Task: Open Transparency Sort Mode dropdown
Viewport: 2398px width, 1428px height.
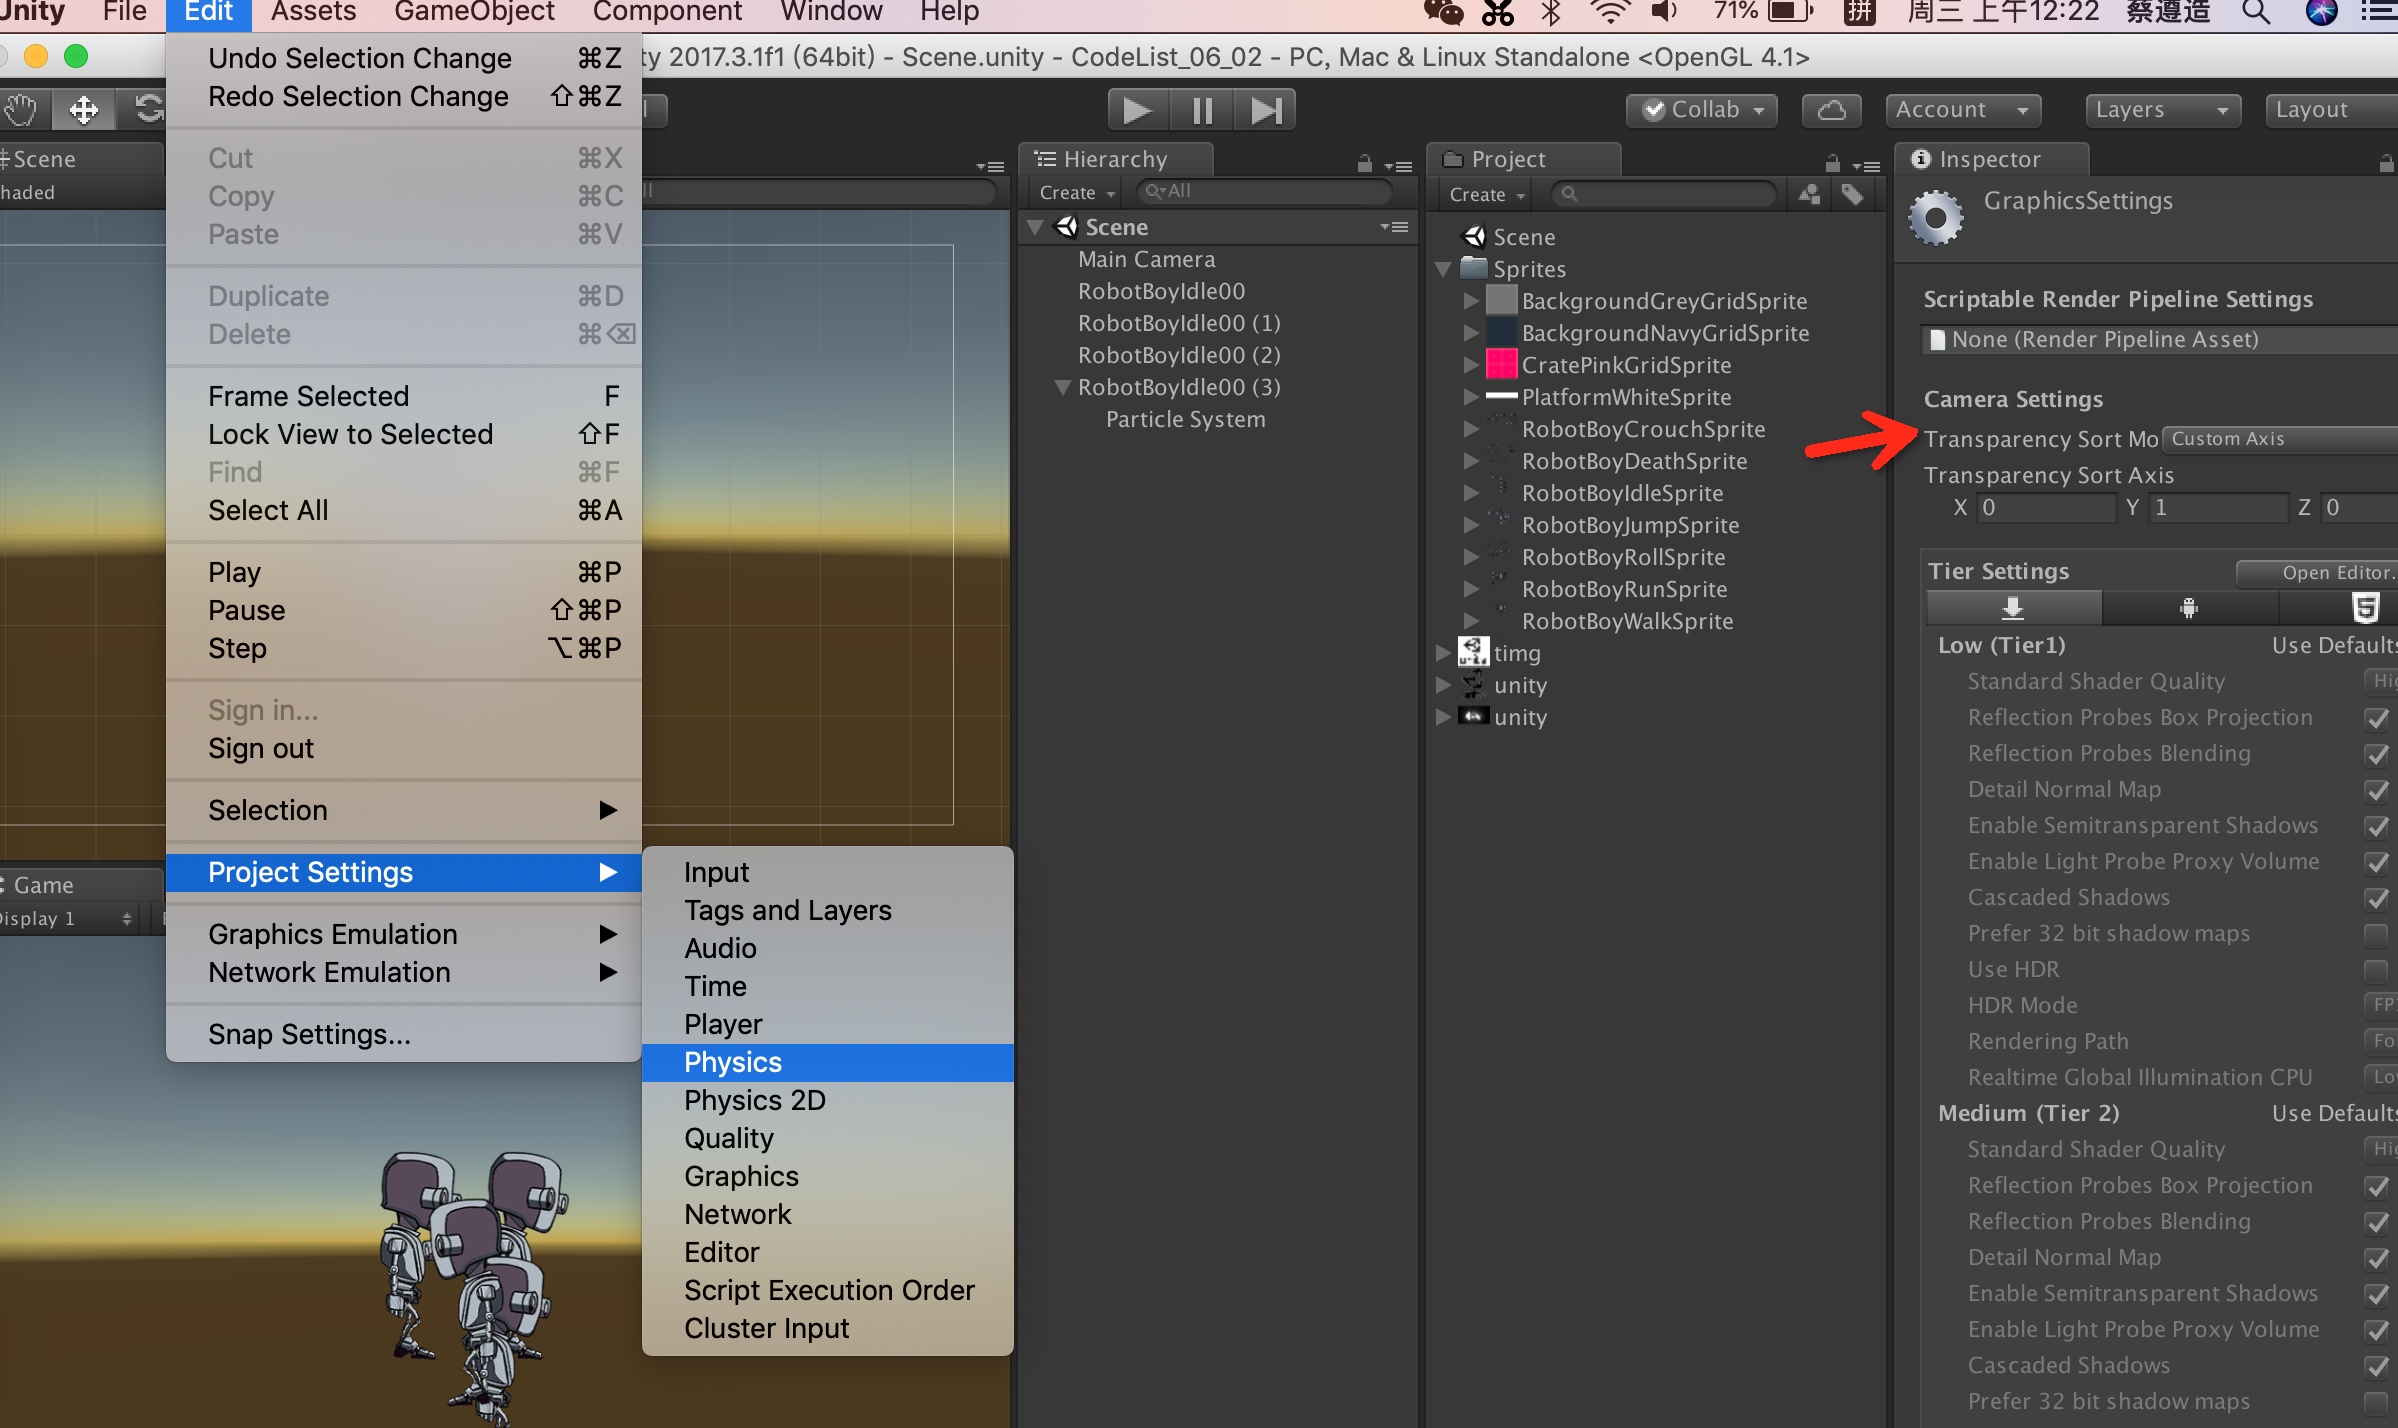Action: (x=2280, y=439)
